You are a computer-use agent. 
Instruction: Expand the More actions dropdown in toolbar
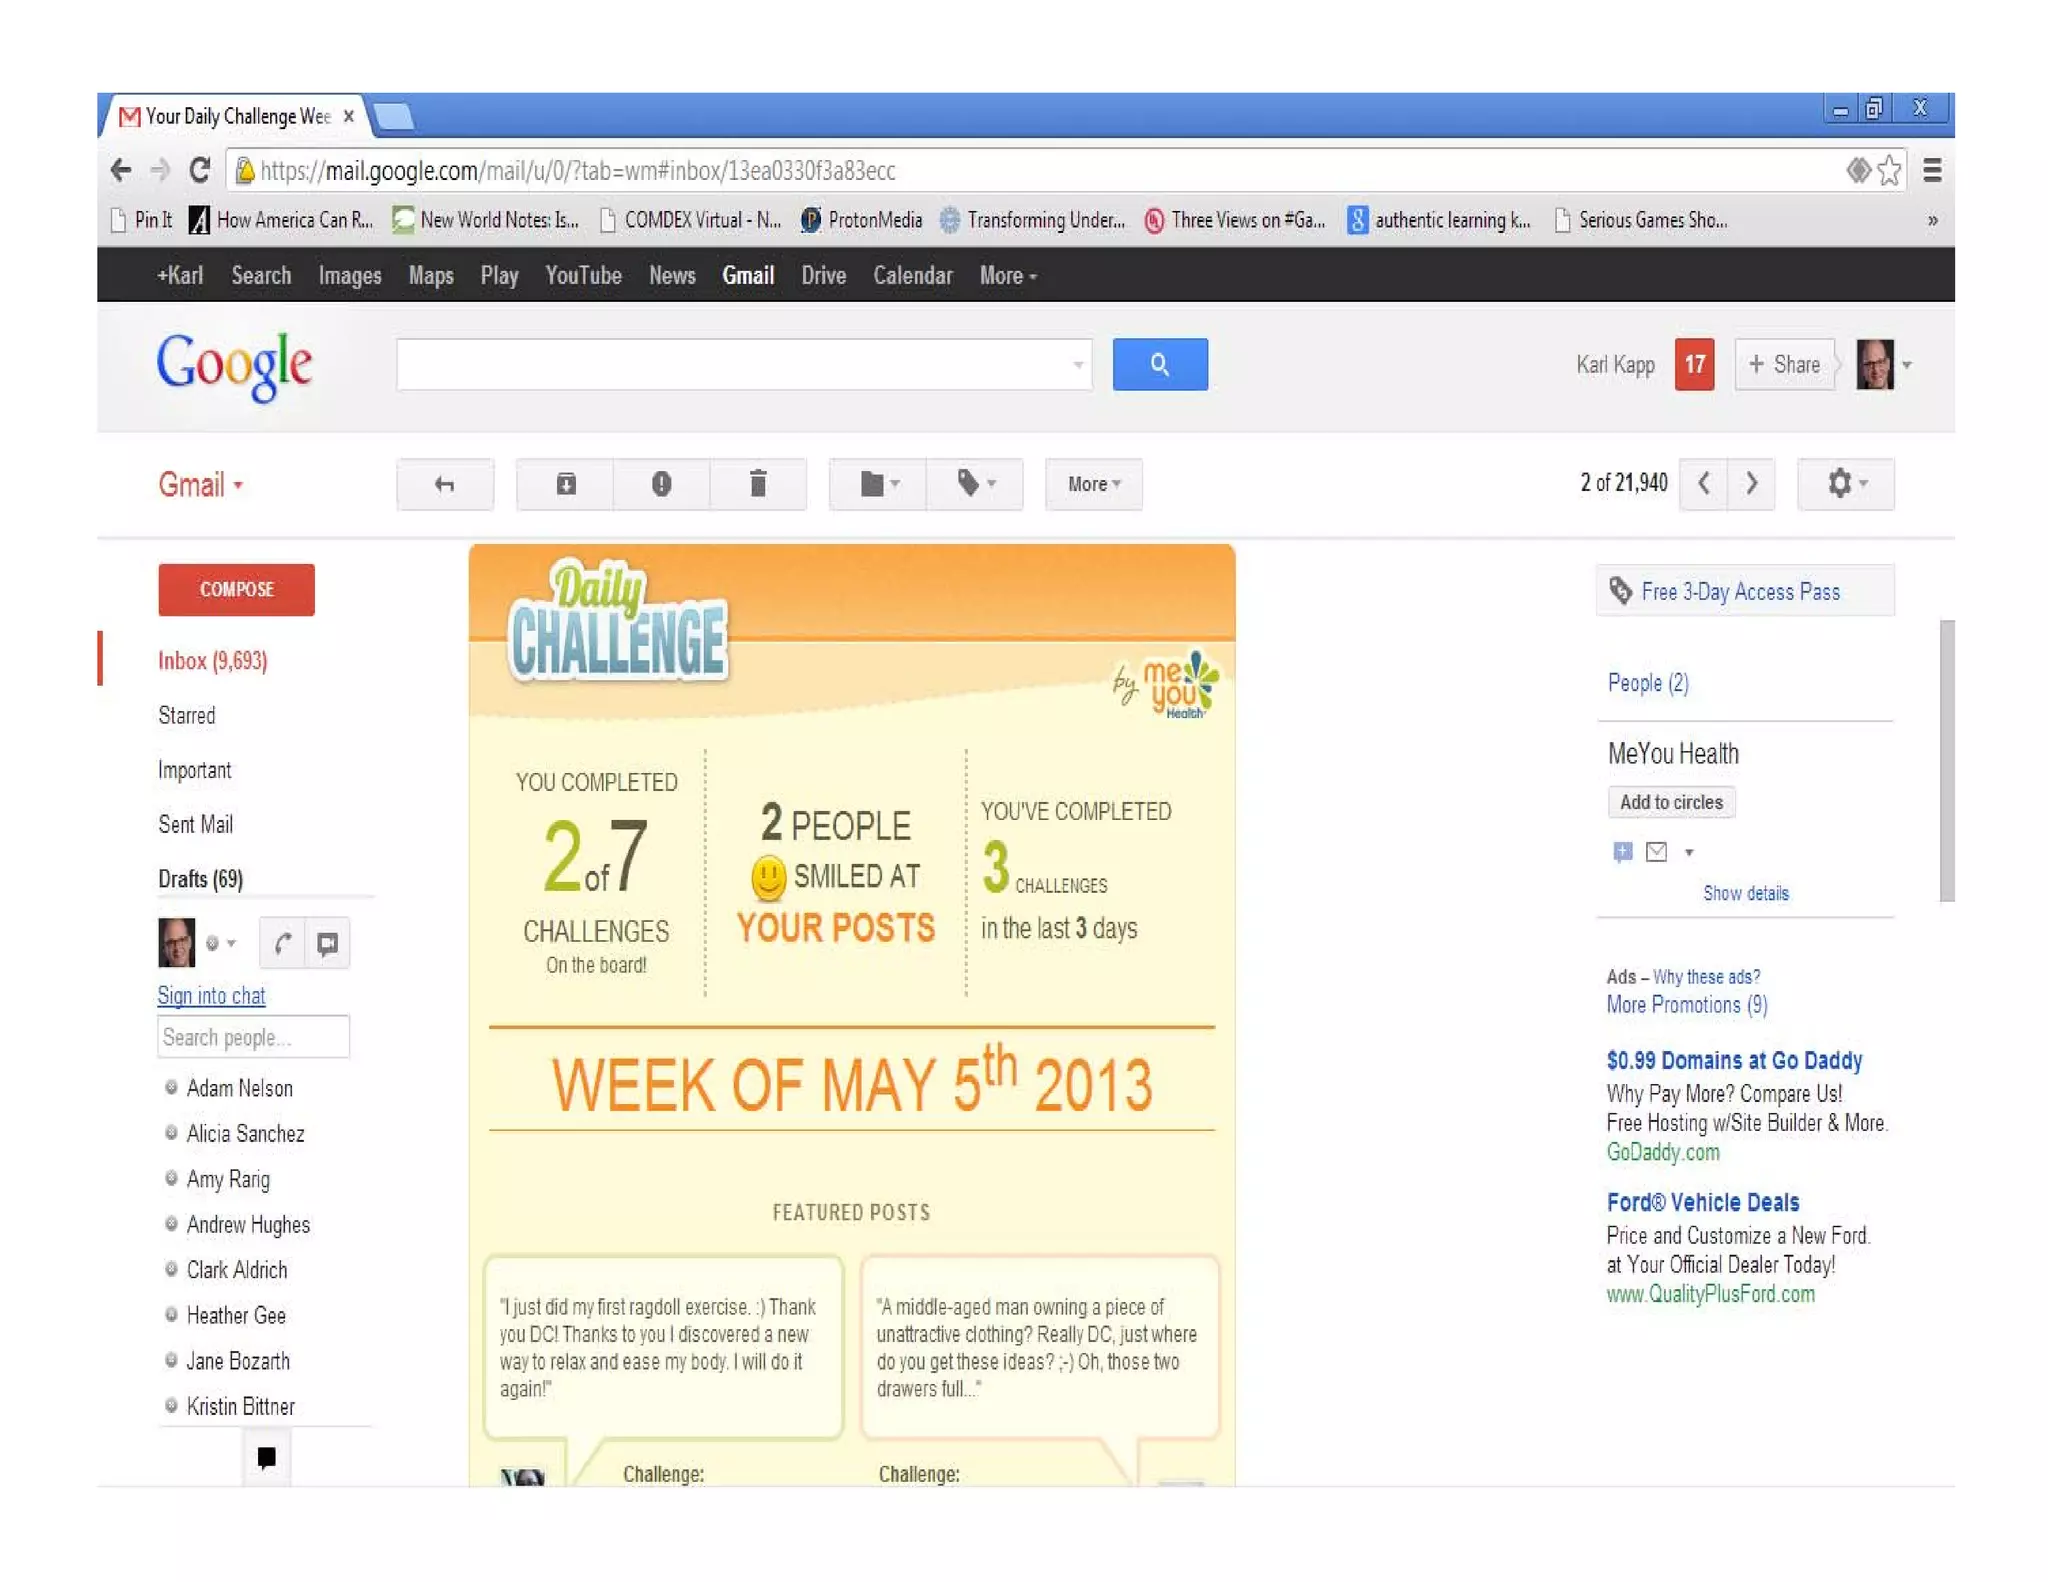(x=1093, y=484)
